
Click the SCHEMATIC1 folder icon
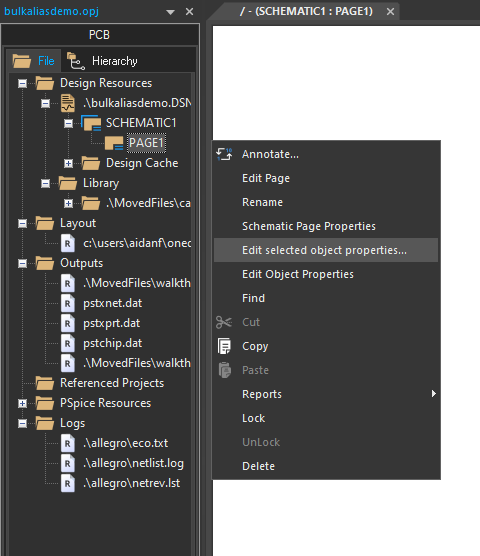click(91, 123)
